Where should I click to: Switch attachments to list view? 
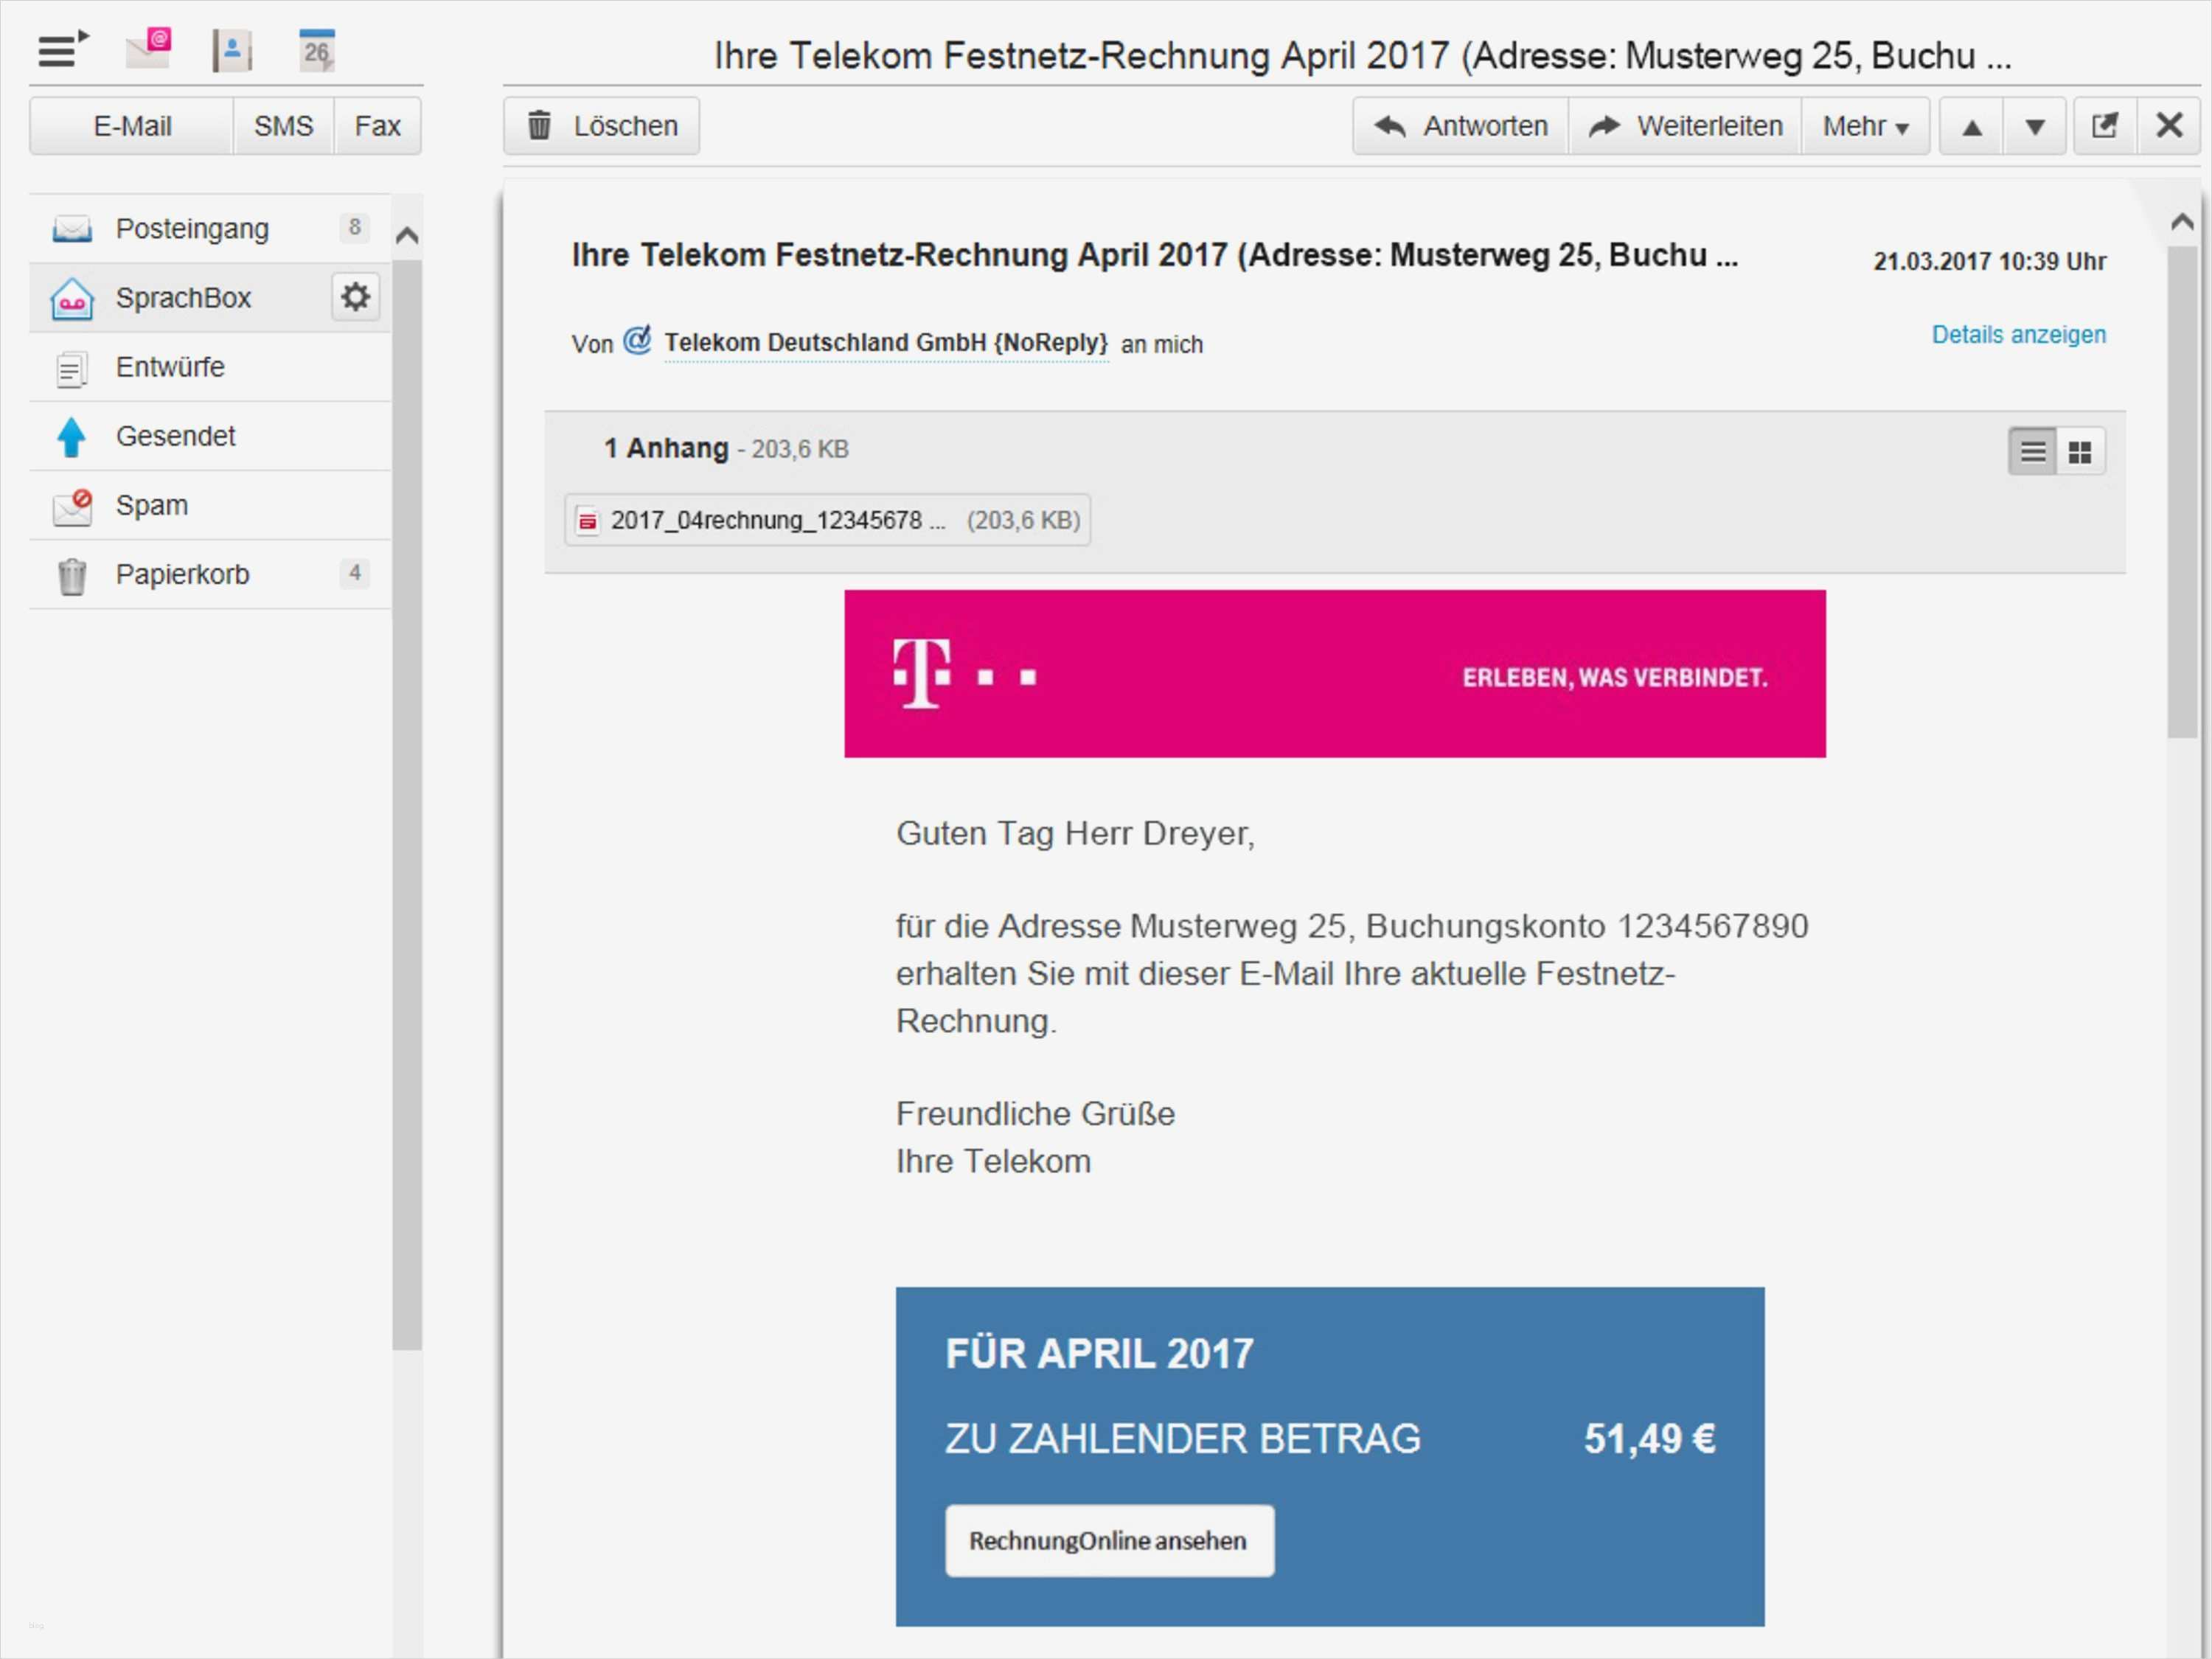[2032, 452]
